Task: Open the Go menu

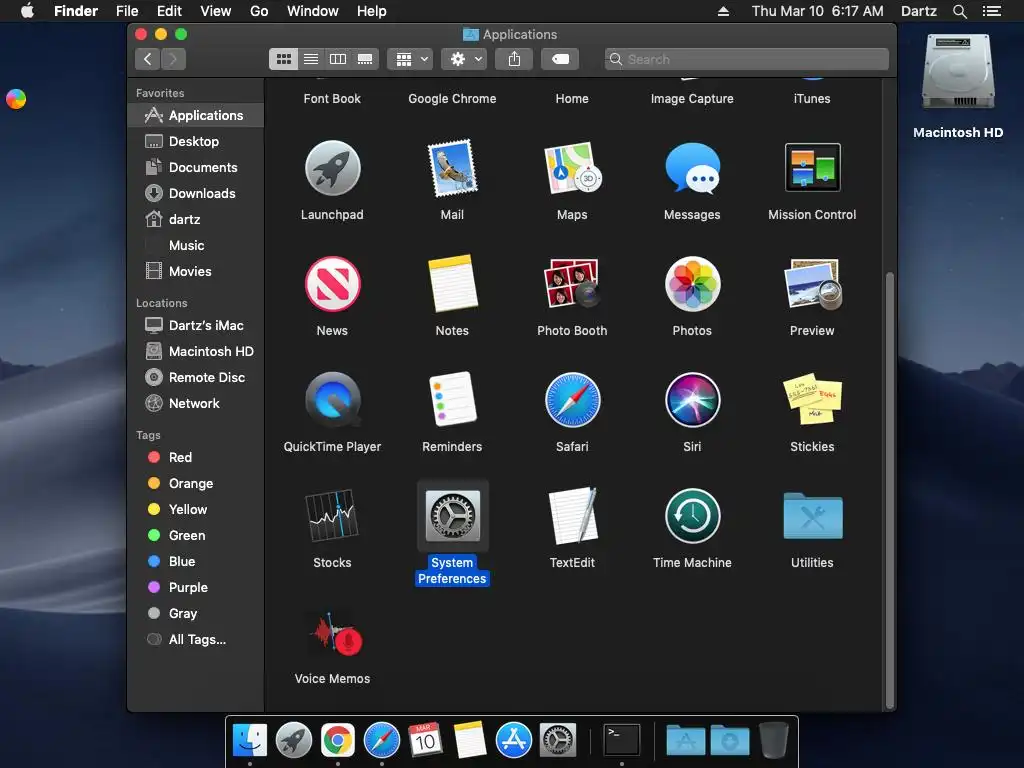Action: (259, 11)
